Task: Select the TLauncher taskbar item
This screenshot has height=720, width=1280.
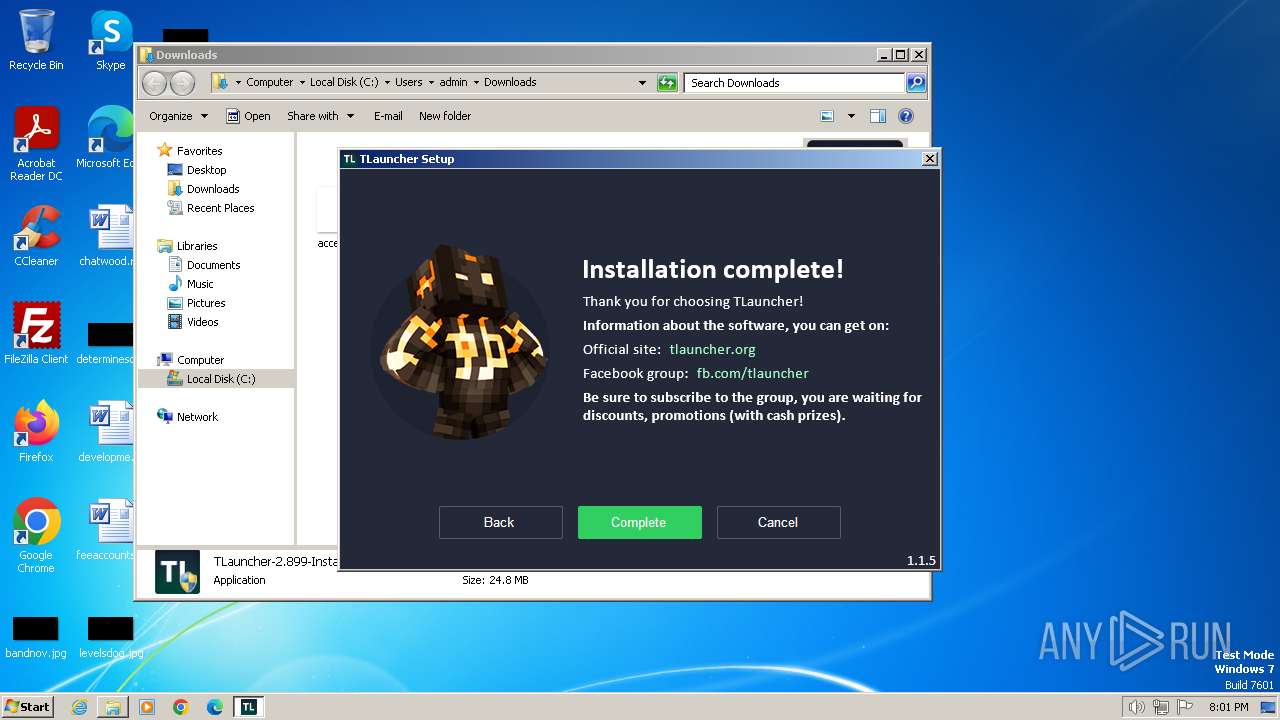Action: pos(249,707)
